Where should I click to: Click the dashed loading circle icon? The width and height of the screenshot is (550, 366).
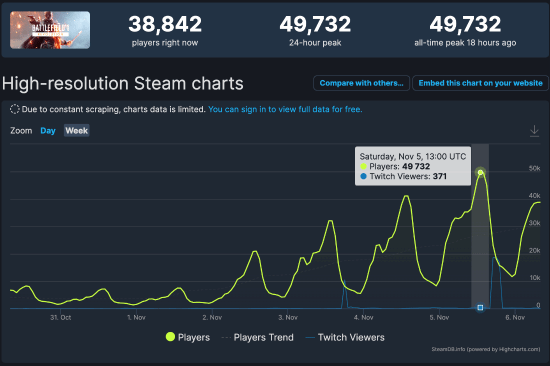15,109
